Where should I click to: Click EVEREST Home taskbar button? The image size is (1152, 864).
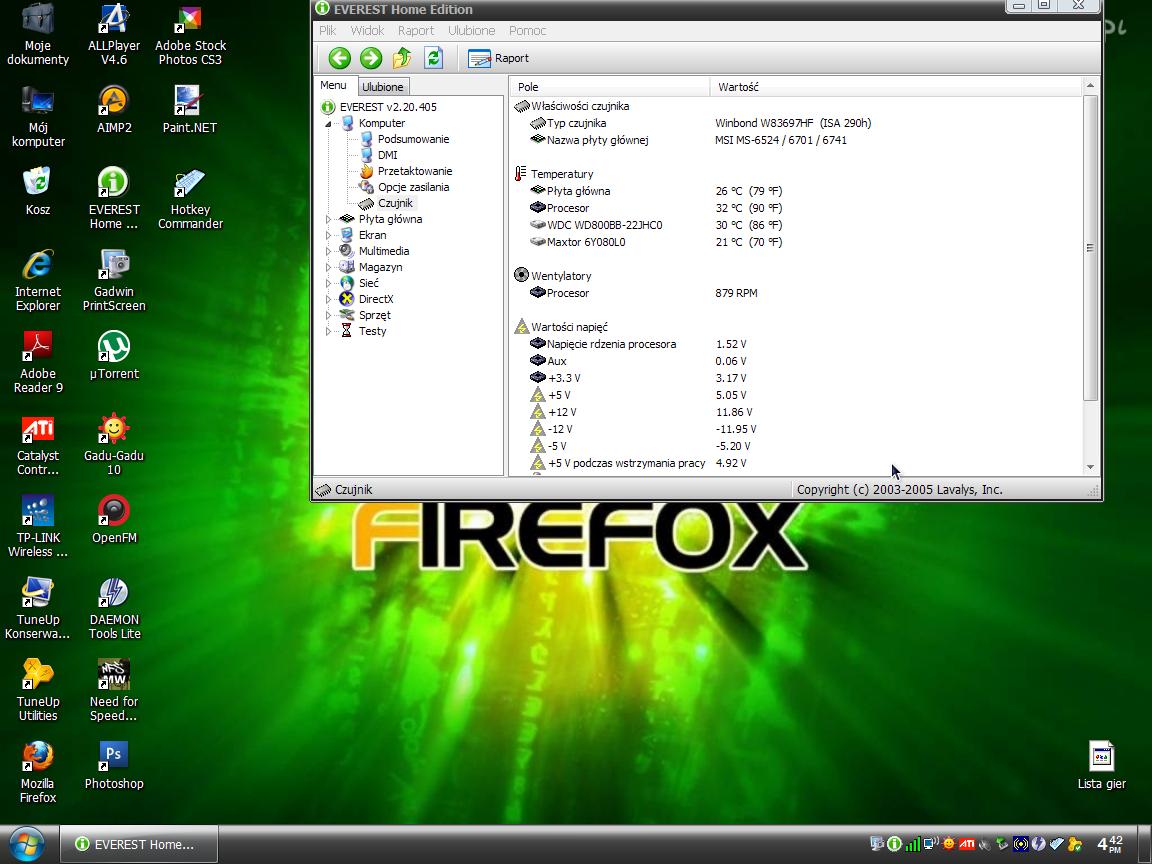(138, 844)
